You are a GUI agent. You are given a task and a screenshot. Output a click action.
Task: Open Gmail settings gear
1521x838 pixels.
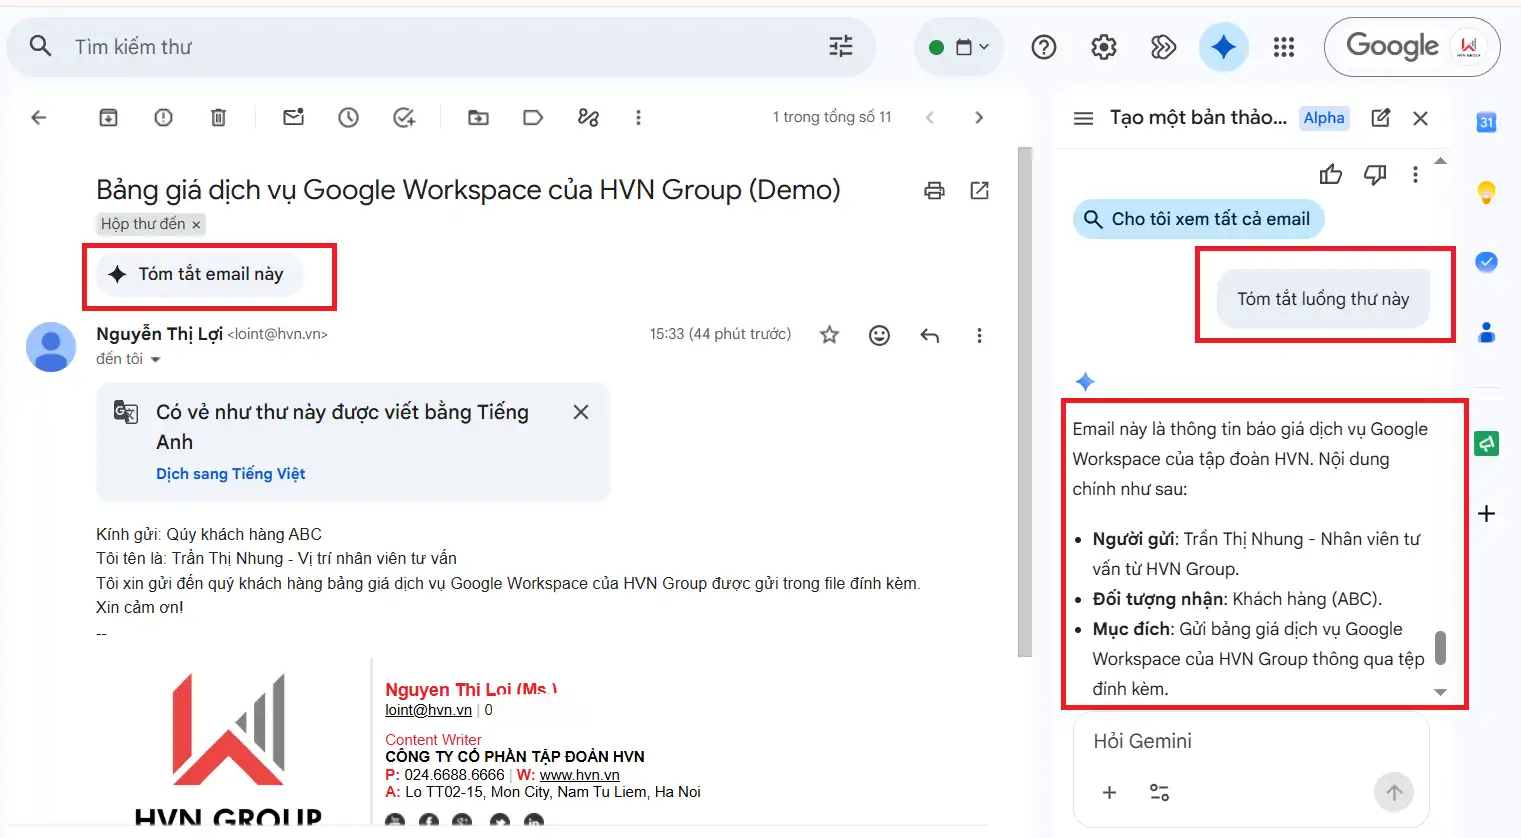[x=1104, y=47]
